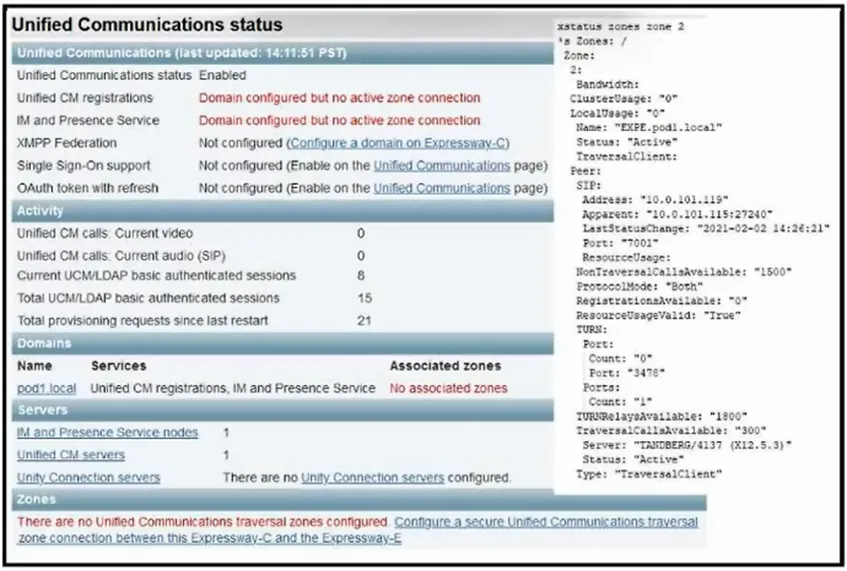
Task: Open Unified Communications link in OAuth token row
Action: click(442, 189)
